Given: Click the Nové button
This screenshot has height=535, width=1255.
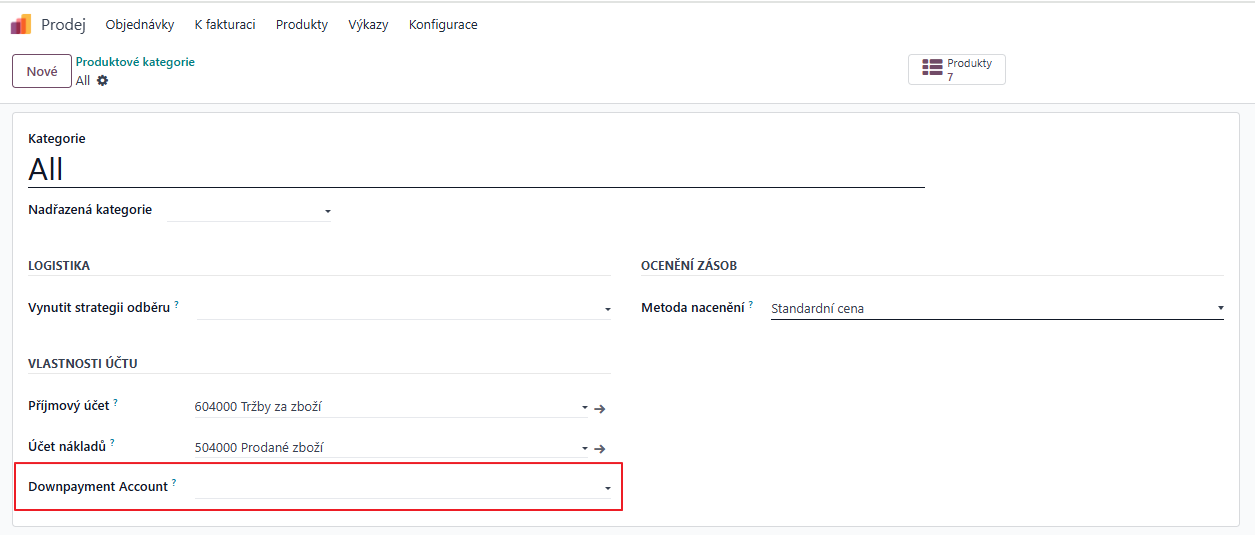Looking at the screenshot, I should click(x=42, y=71).
